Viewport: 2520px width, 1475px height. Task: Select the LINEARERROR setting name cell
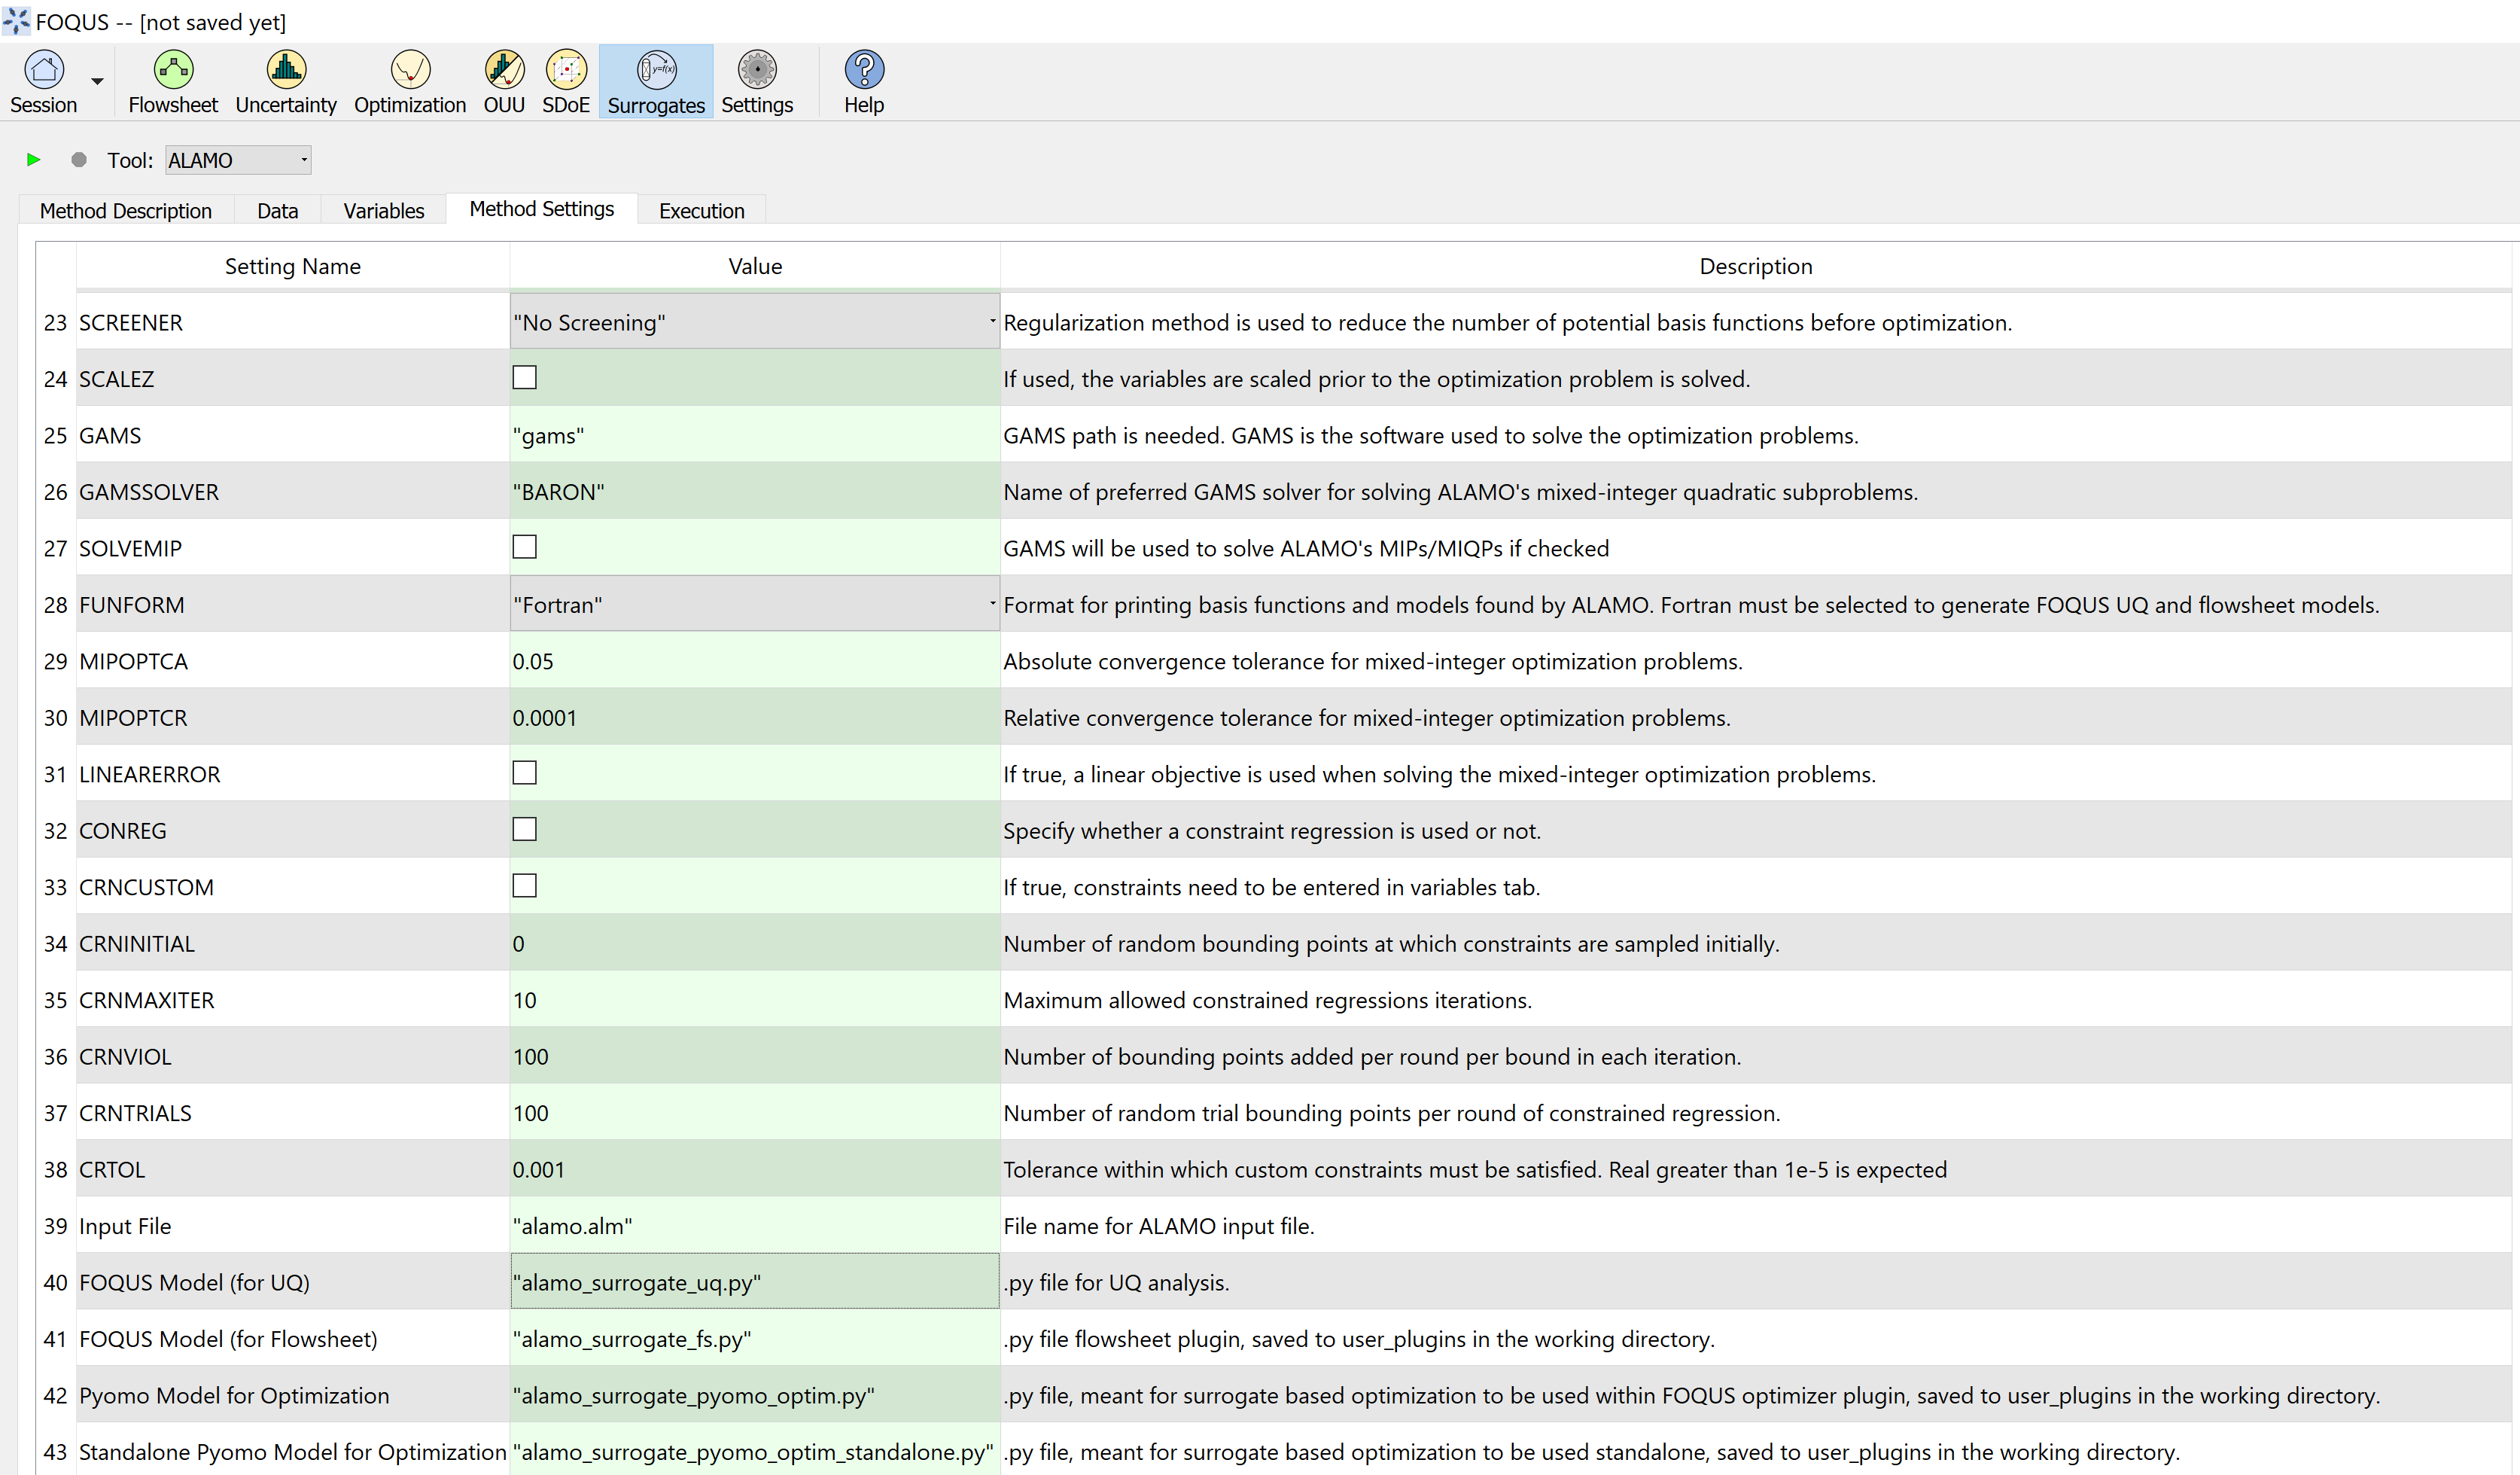pyautogui.click(x=292, y=773)
